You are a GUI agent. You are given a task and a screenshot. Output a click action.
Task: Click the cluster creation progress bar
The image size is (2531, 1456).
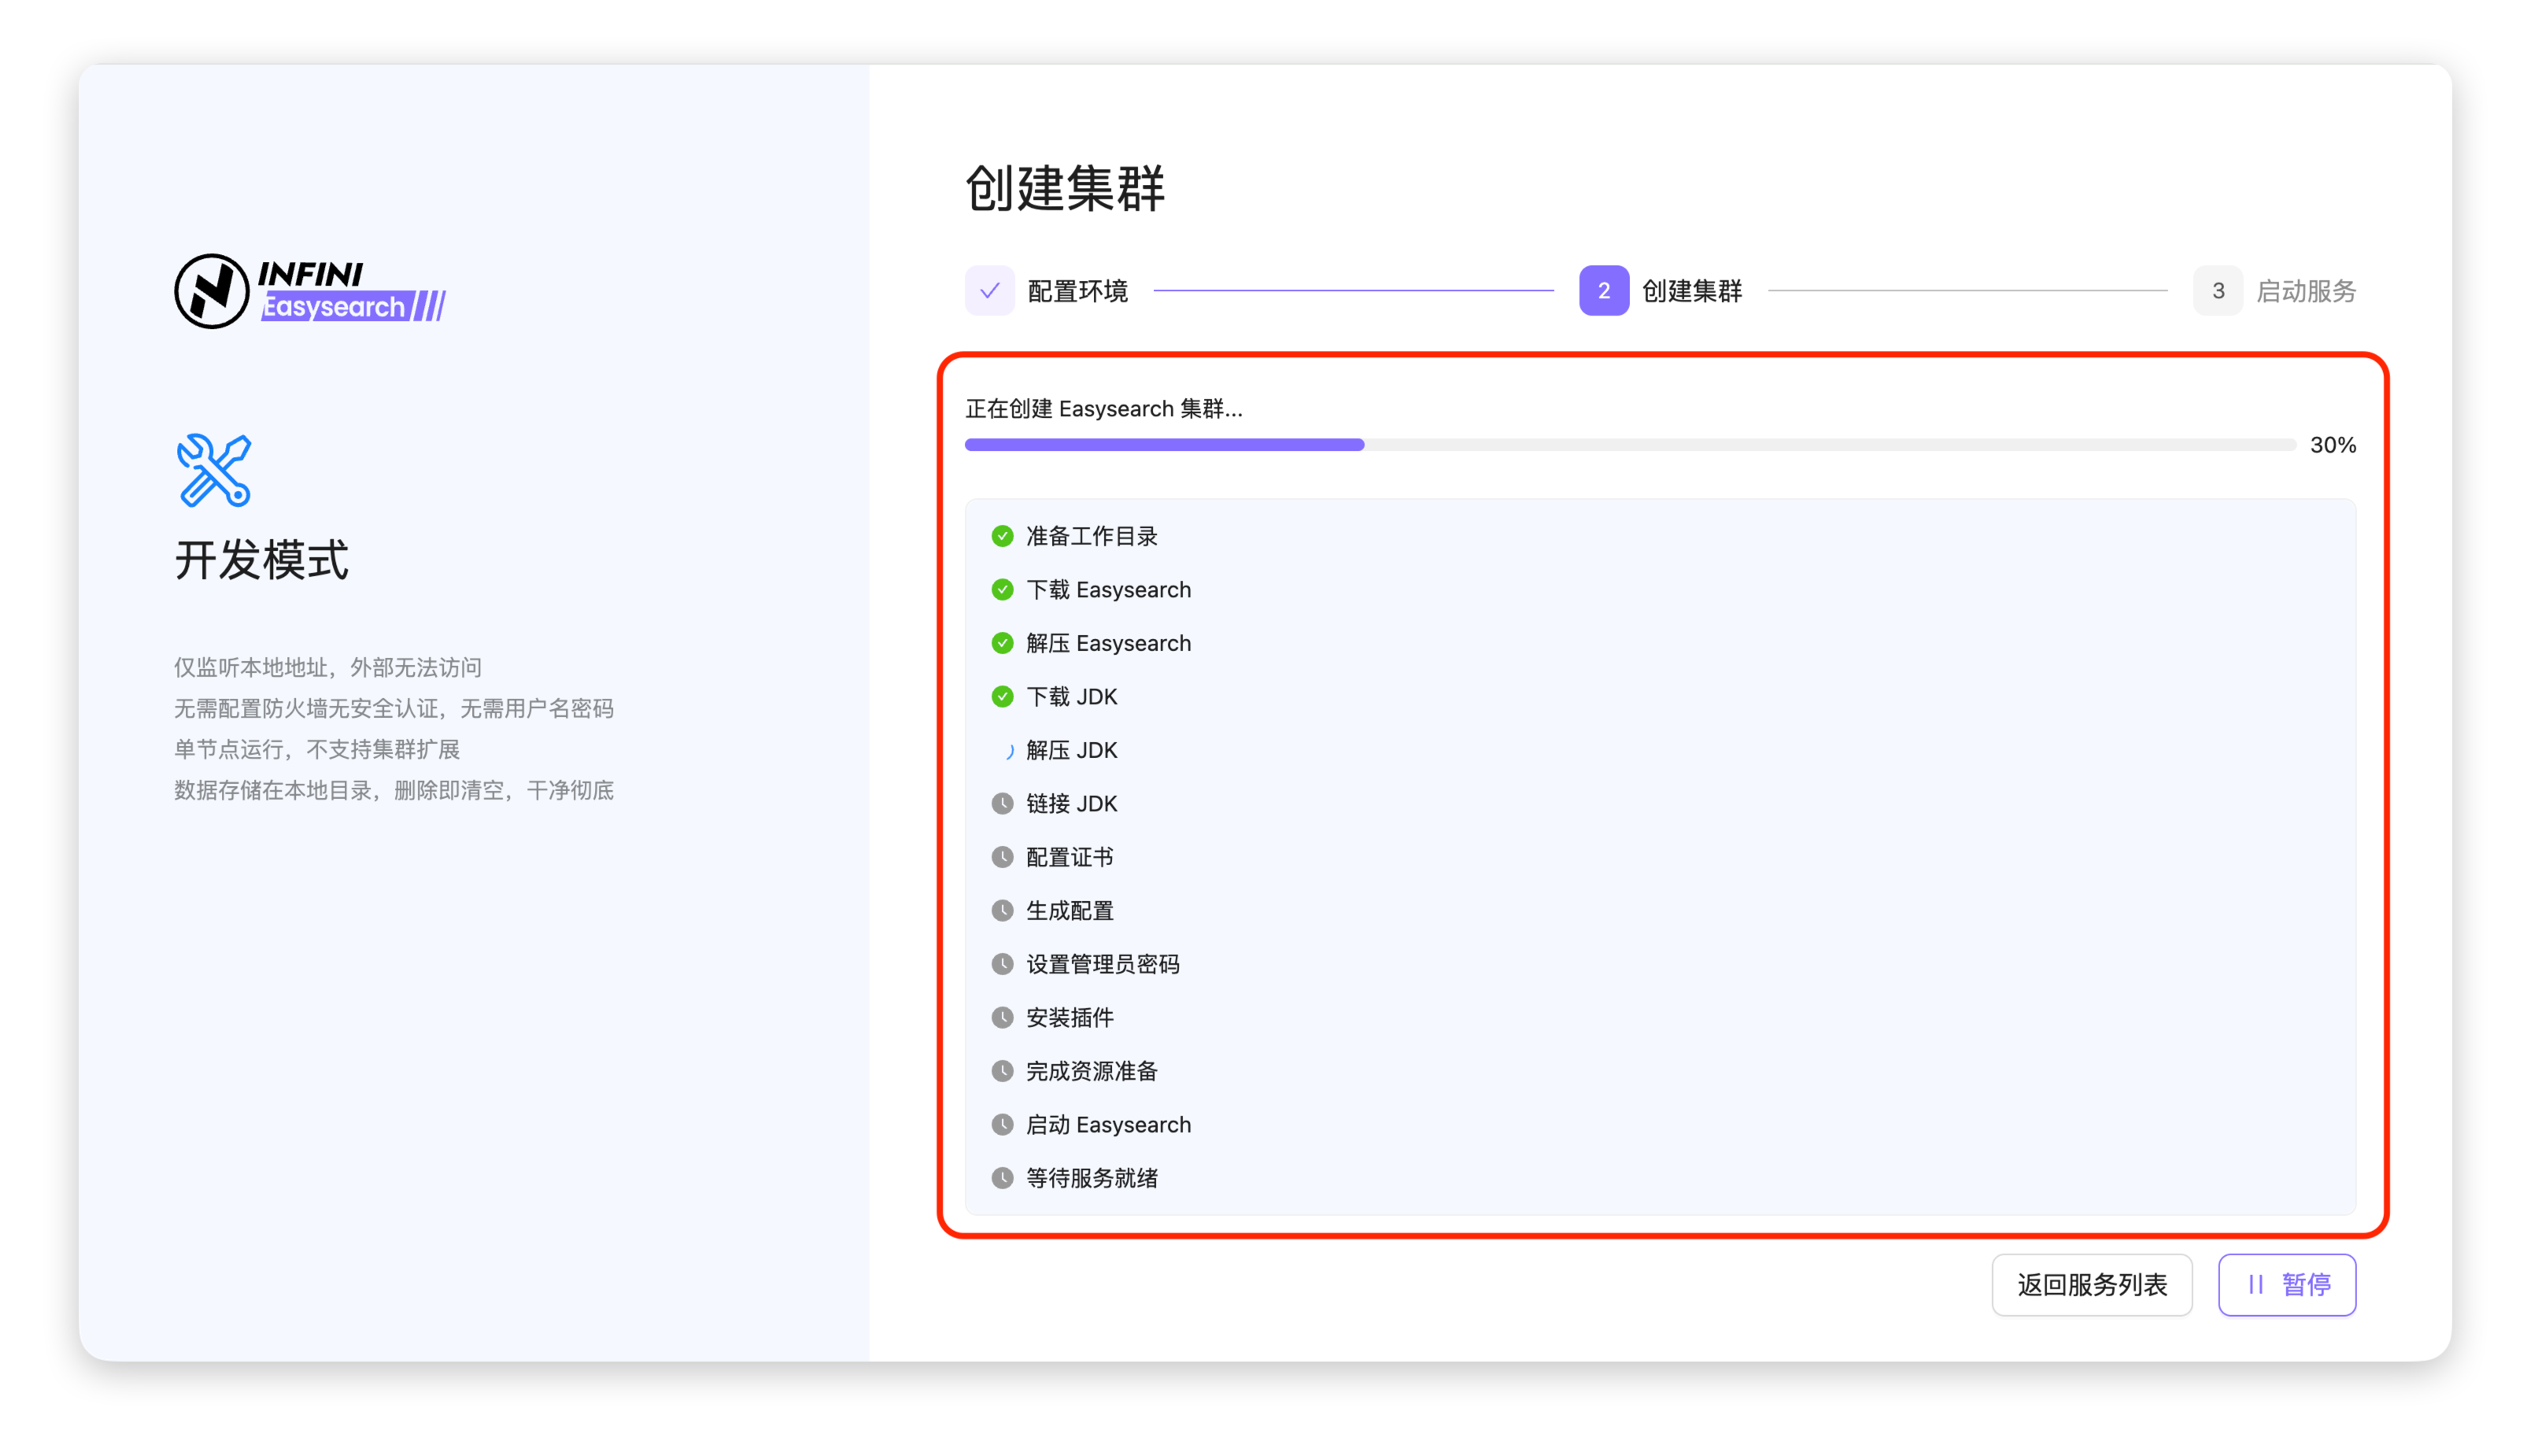pos(1629,445)
